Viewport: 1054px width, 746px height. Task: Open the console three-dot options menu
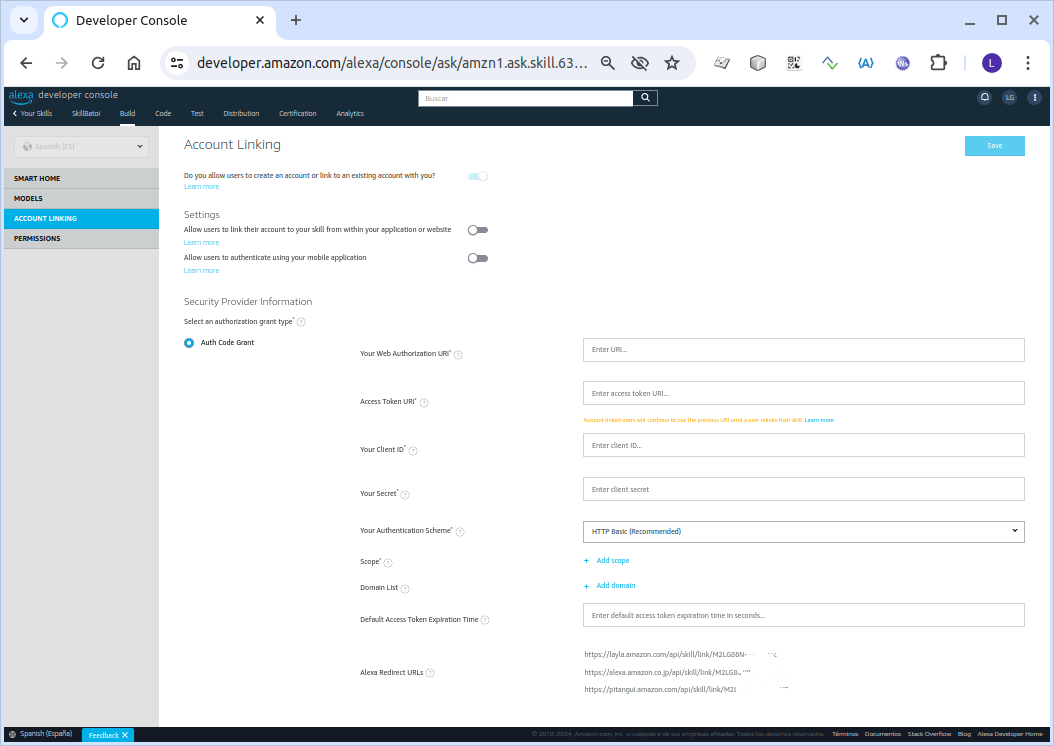pos(1035,97)
